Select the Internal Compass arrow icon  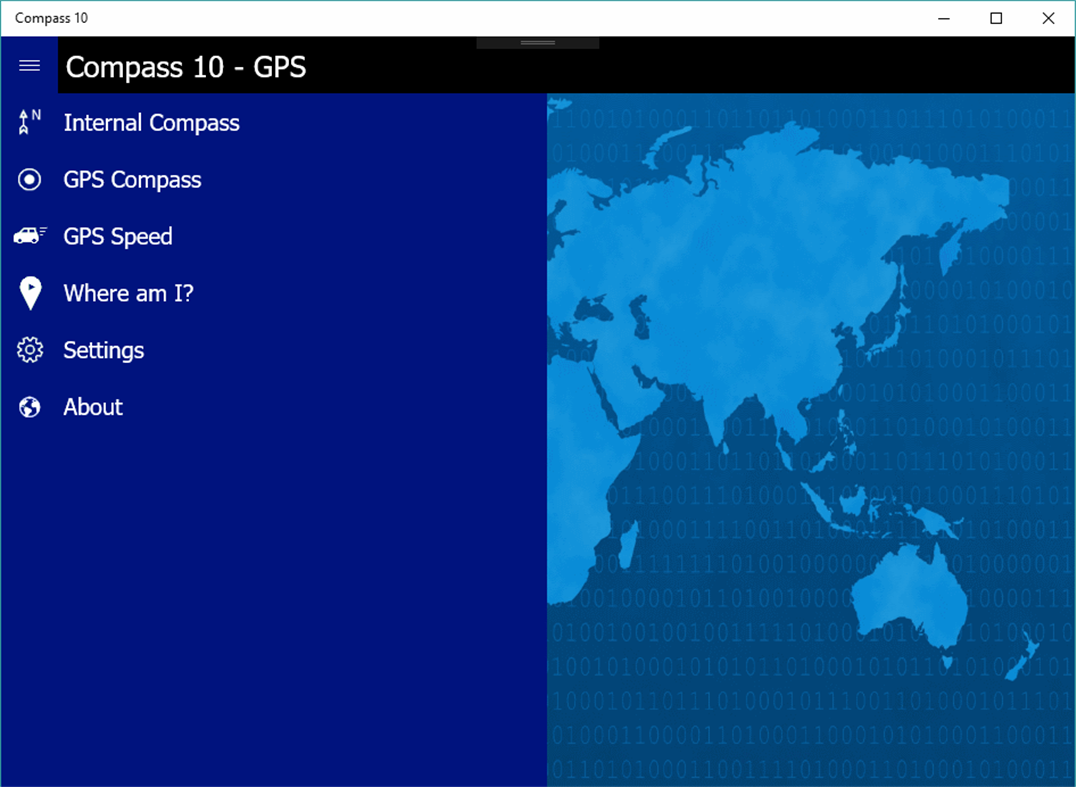pyautogui.click(x=29, y=122)
